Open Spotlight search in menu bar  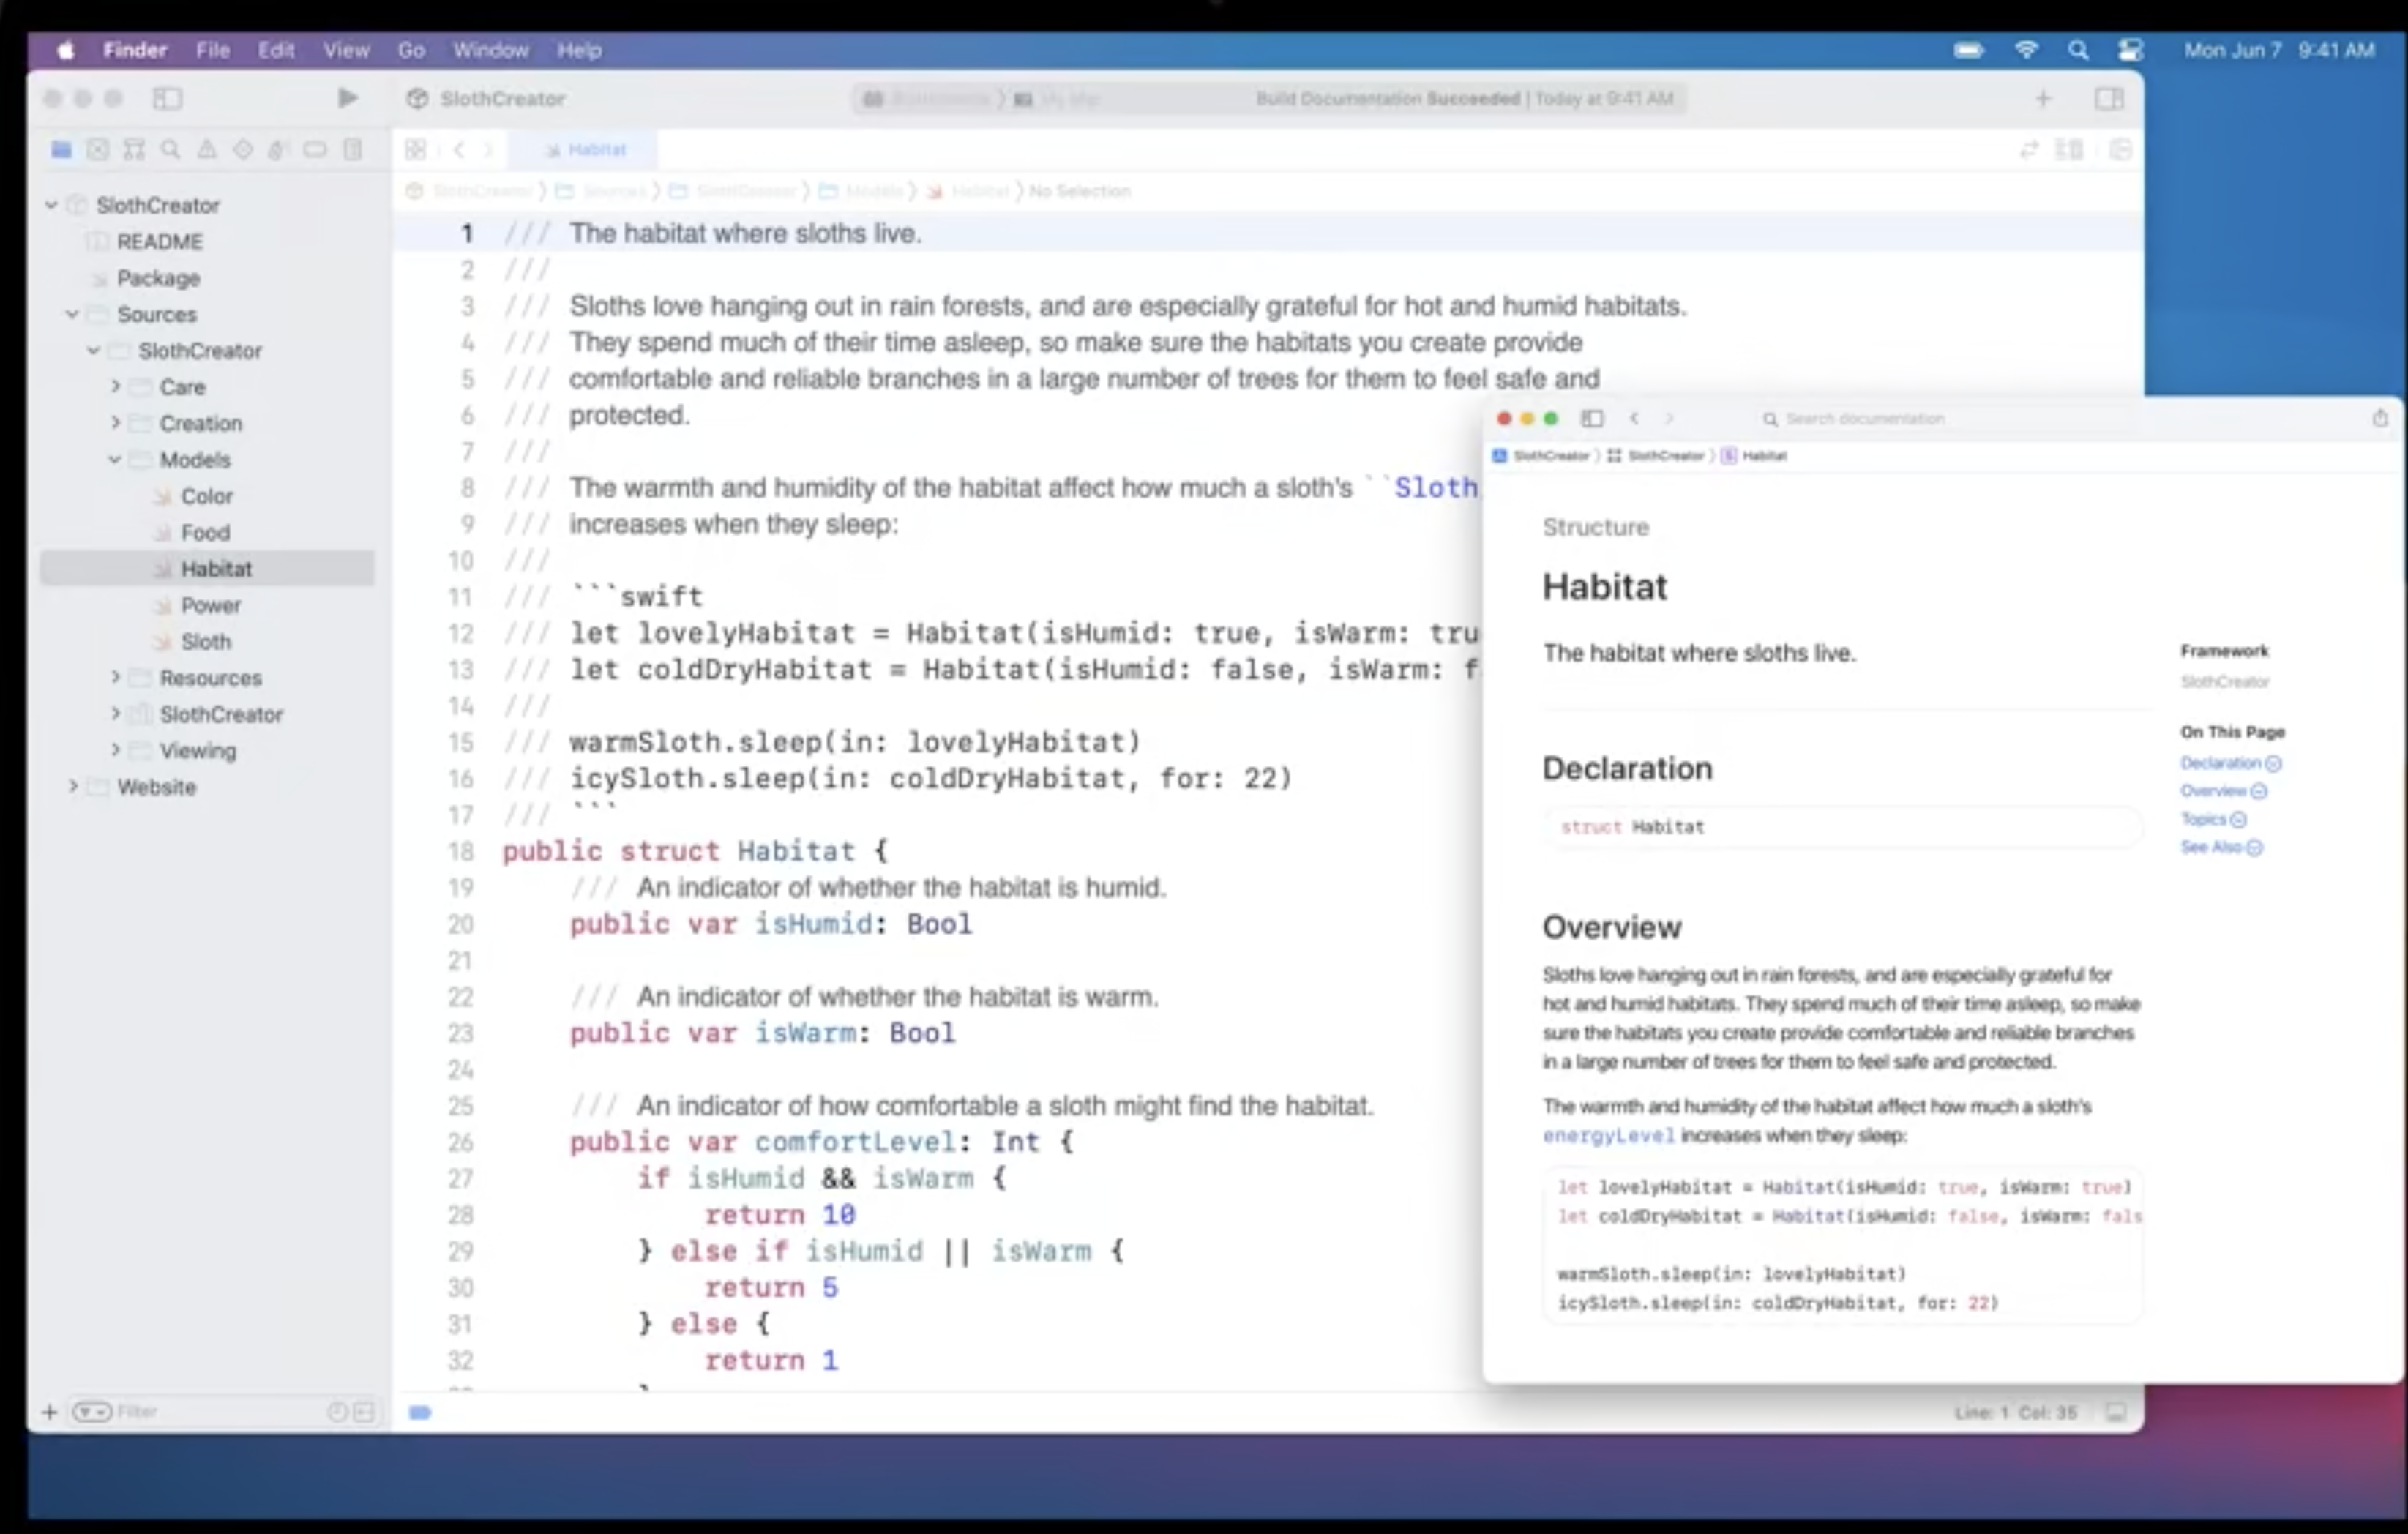pyautogui.click(x=2078, y=50)
